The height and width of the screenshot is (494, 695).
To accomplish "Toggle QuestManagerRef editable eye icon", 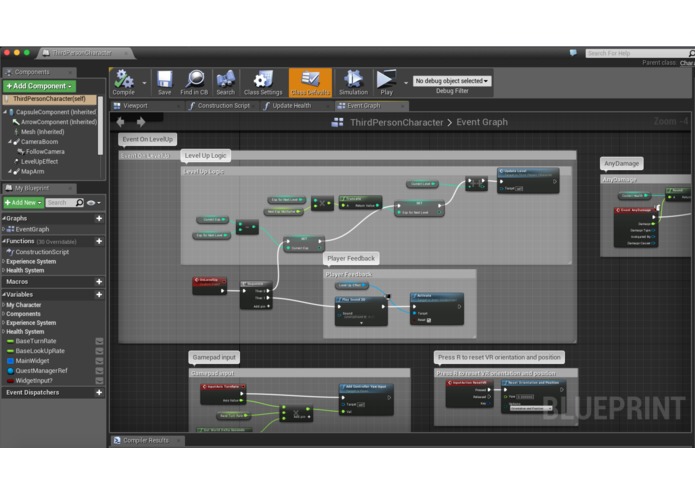I will coord(99,371).
